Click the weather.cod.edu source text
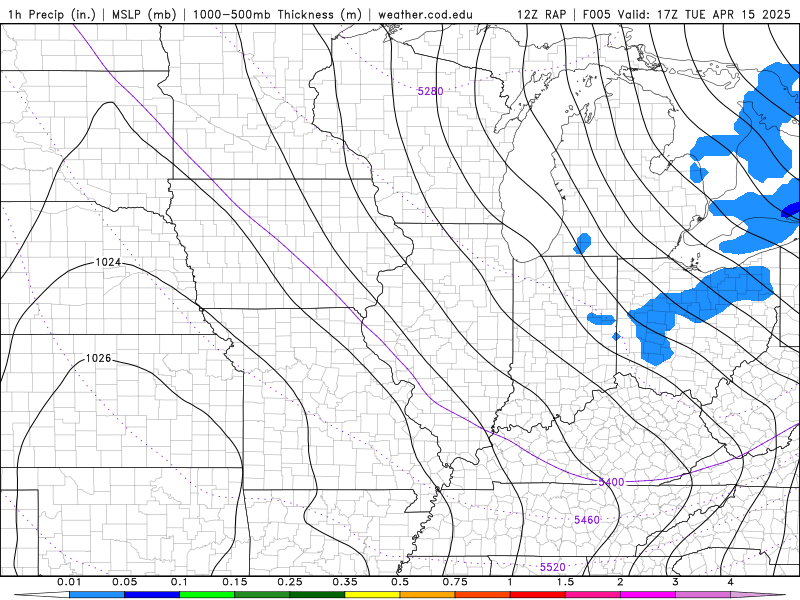 click(x=426, y=14)
